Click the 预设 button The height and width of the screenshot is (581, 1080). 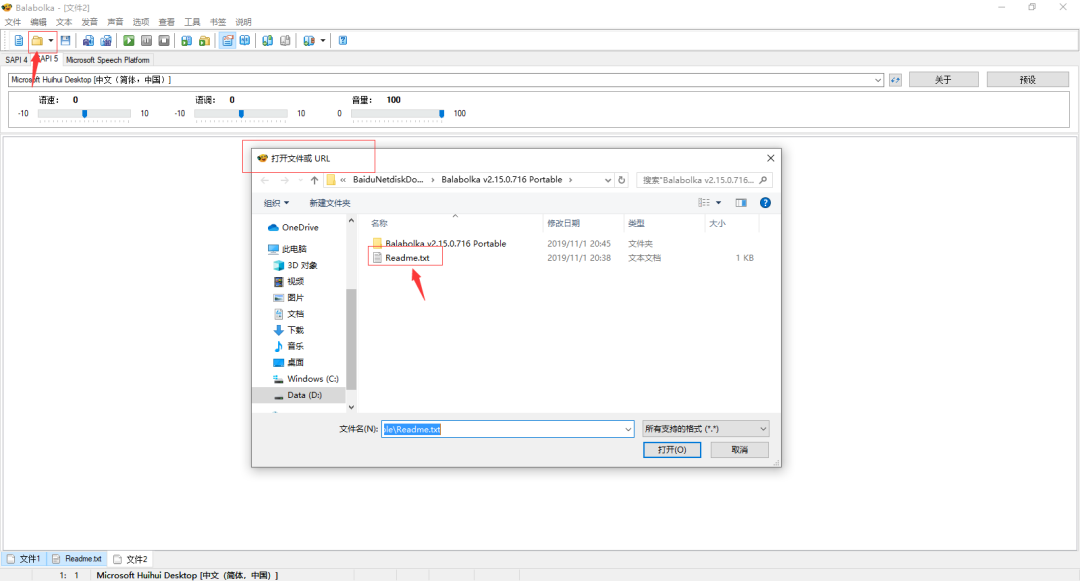click(1028, 80)
